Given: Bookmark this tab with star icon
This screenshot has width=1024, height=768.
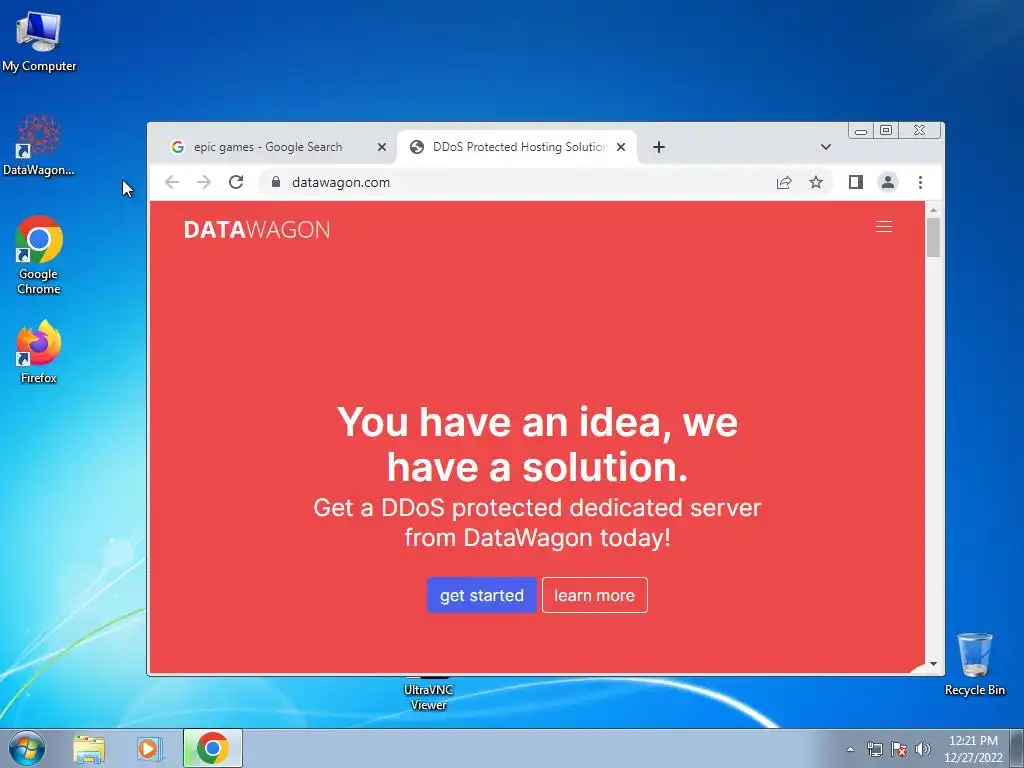Looking at the screenshot, I should click(816, 182).
